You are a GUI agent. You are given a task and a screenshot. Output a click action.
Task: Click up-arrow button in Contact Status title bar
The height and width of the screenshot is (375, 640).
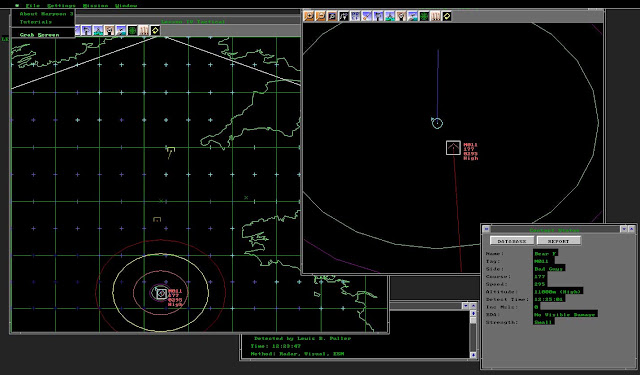(x=631, y=229)
